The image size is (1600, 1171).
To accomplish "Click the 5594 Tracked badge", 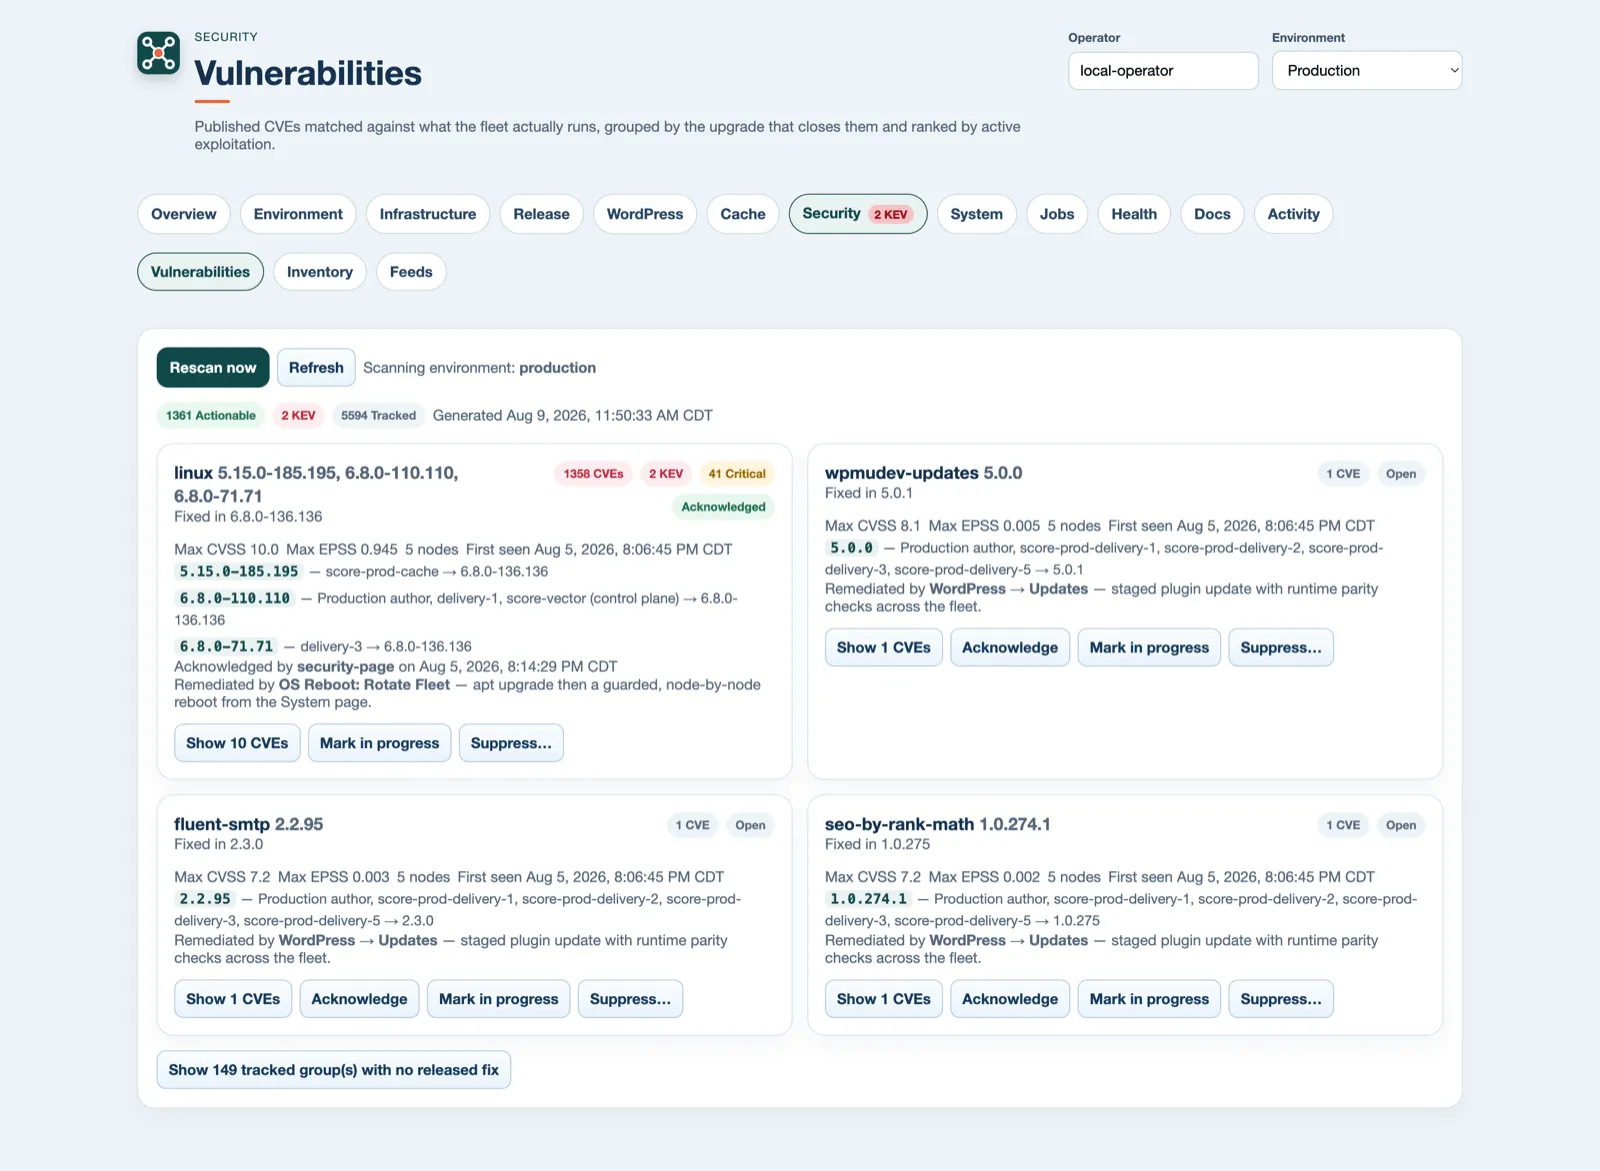I will pos(378,416).
